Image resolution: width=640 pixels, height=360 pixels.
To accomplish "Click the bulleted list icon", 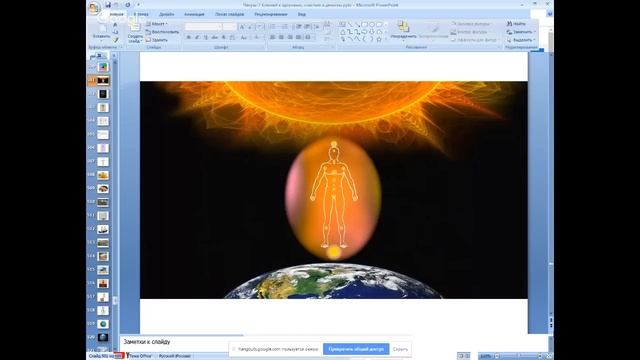I will (x=274, y=27).
